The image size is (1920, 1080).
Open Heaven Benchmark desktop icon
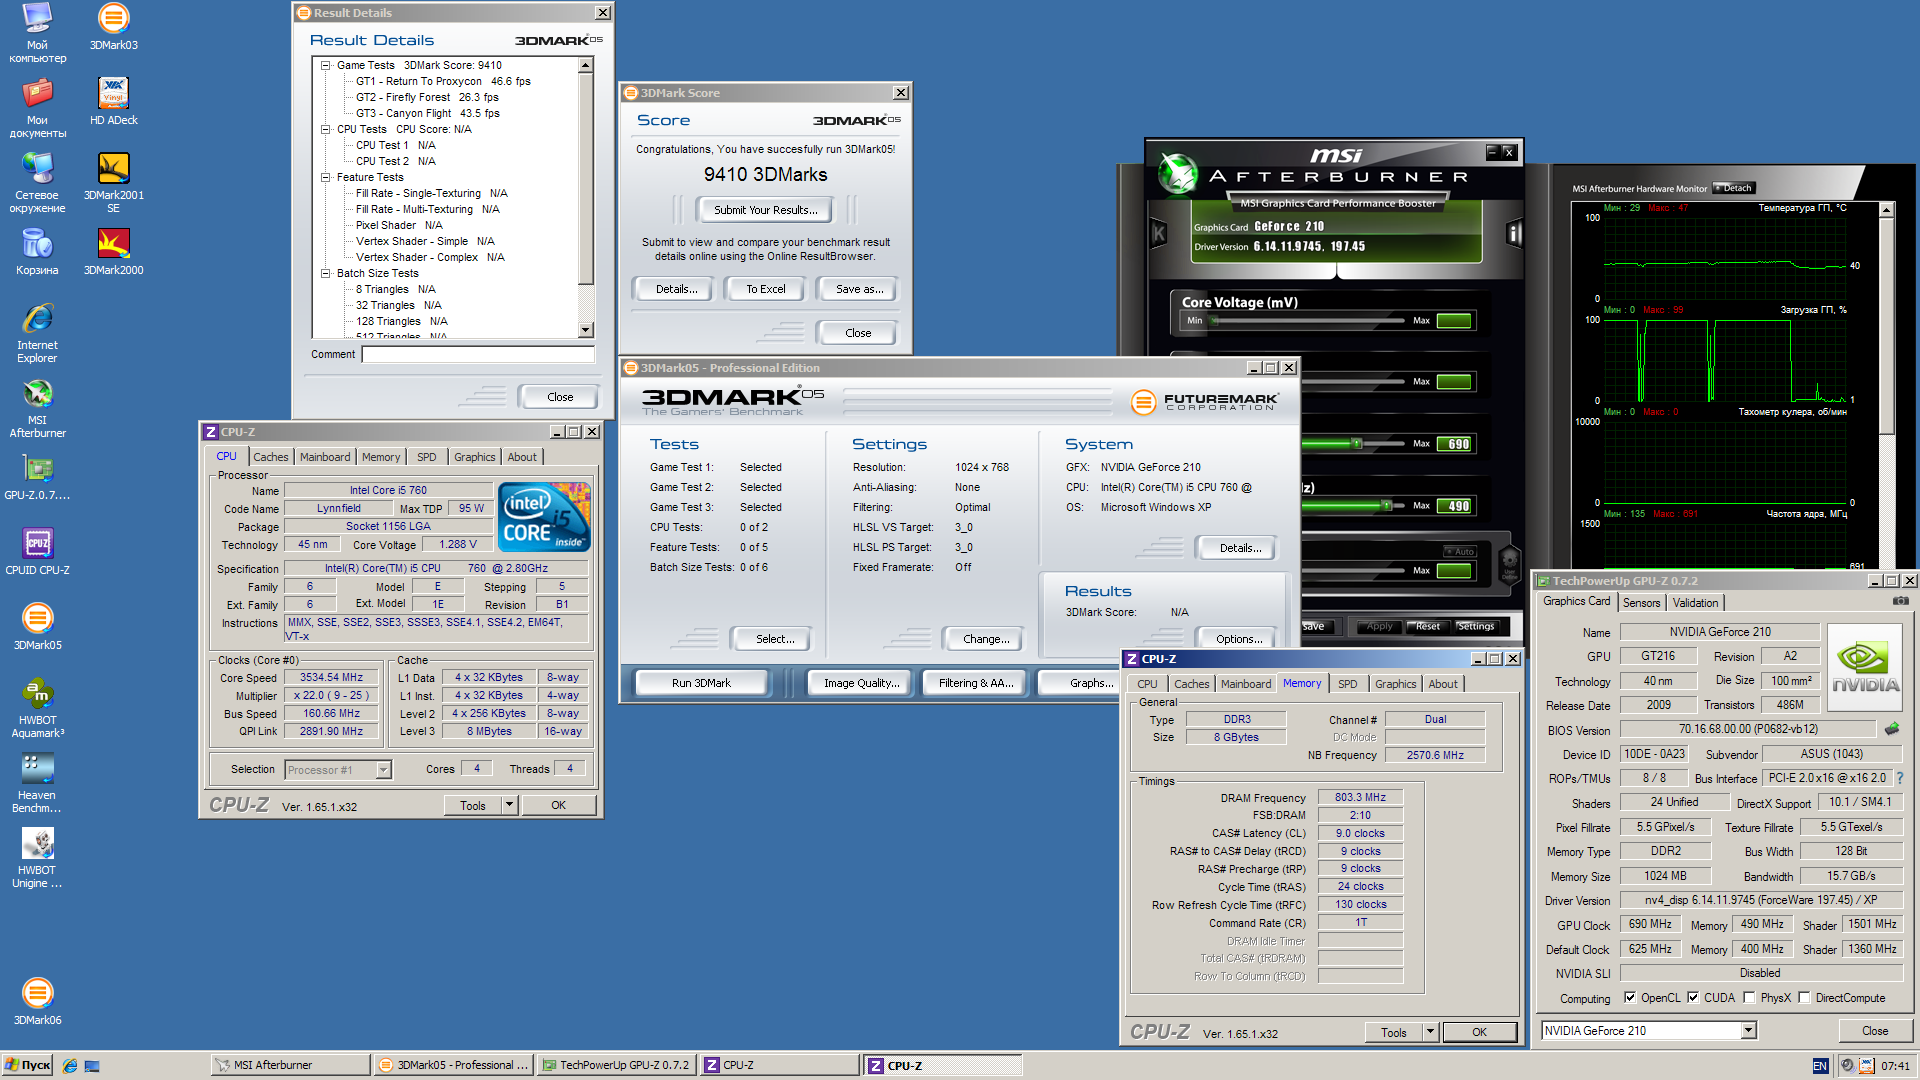[37, 784]
